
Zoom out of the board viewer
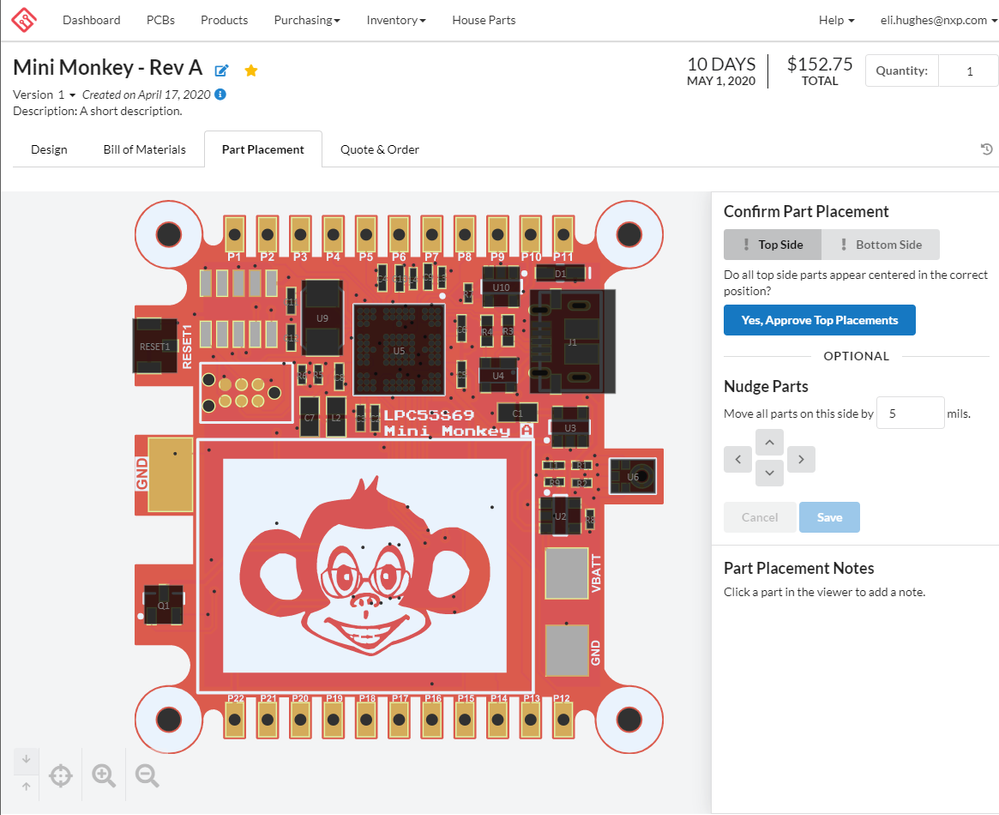(147, 774)
